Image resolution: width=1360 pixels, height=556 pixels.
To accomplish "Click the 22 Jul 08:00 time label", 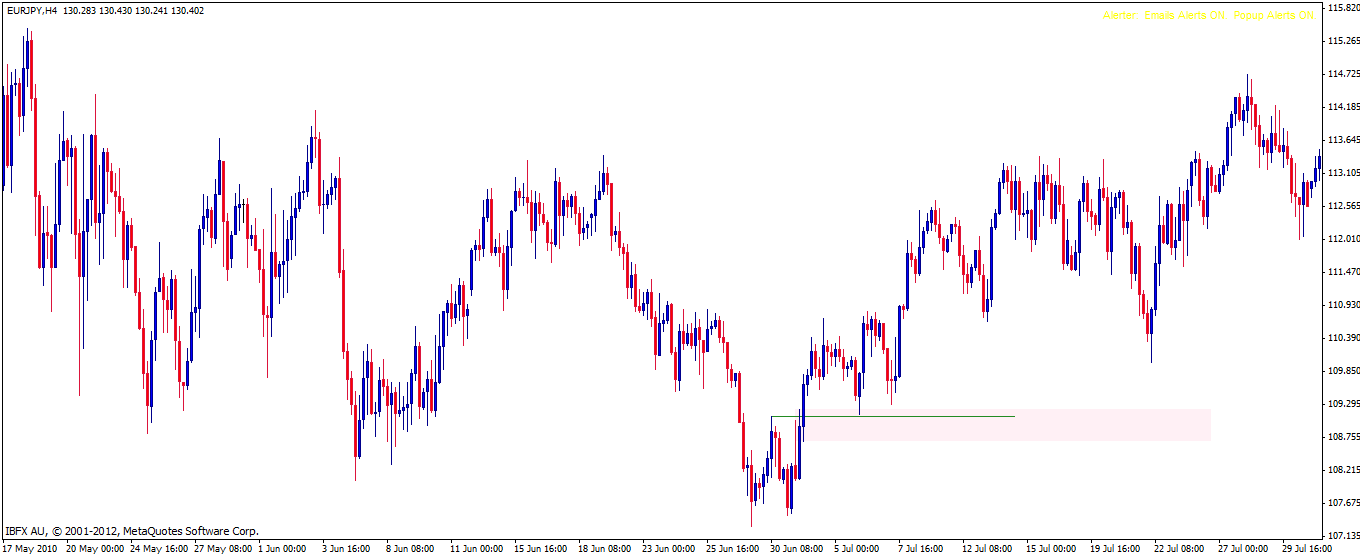I will tap(1181, 549).
